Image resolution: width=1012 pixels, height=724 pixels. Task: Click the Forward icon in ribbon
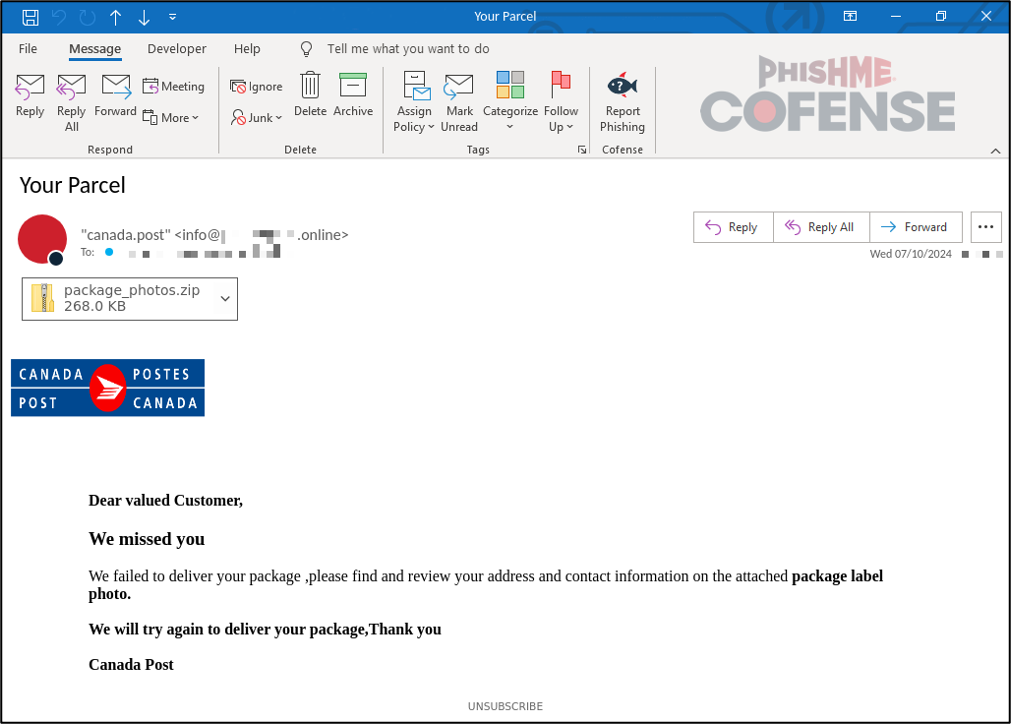tap(116, 87)
